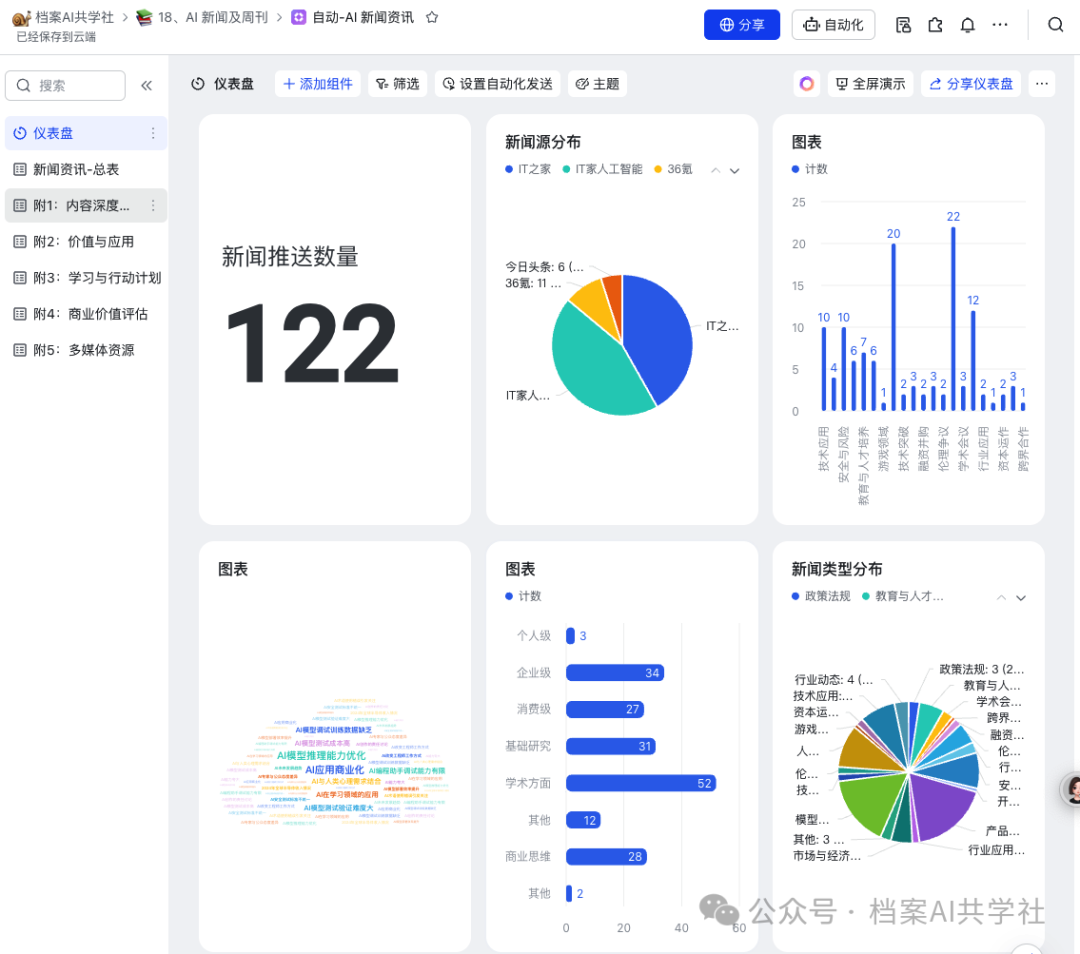Show next legend page in 新闻类型分布

1021,598
